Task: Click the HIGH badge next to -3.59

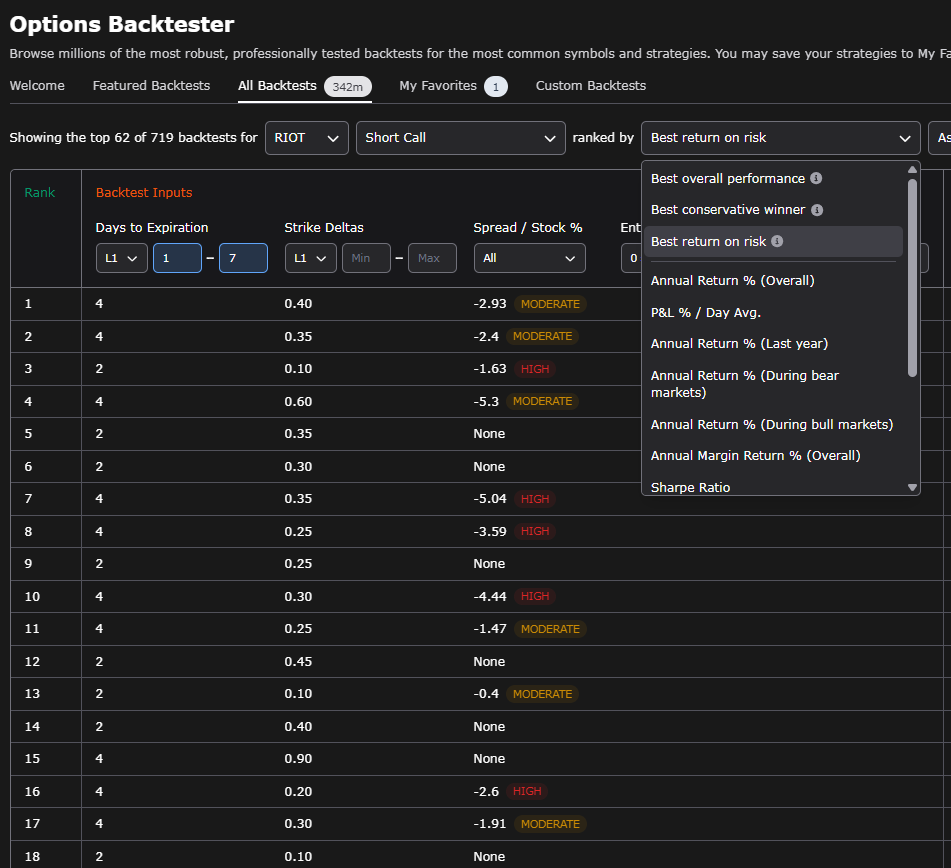Action: click(x=535, y=531)
